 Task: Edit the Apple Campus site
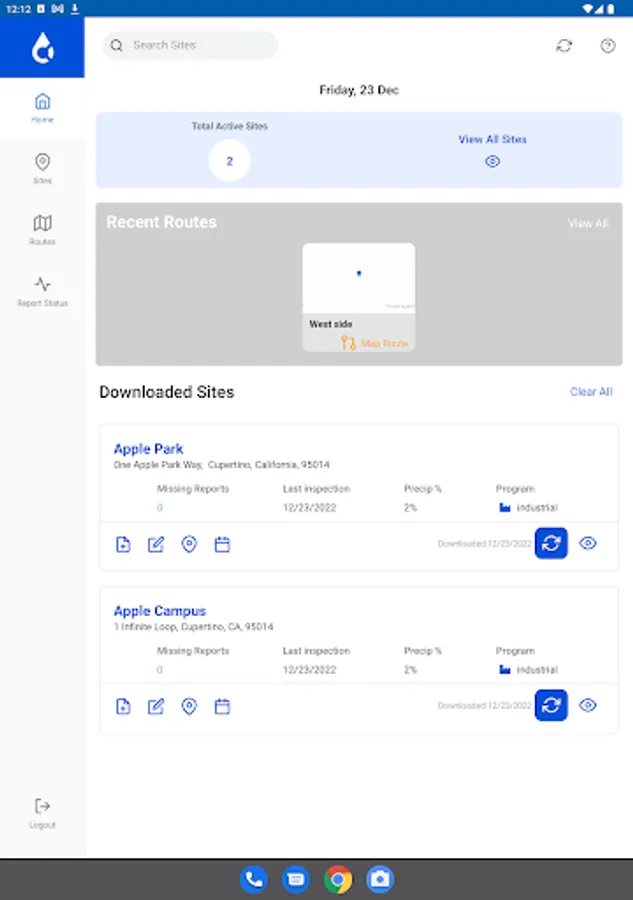pyautogui.click(x=156, y=706)
